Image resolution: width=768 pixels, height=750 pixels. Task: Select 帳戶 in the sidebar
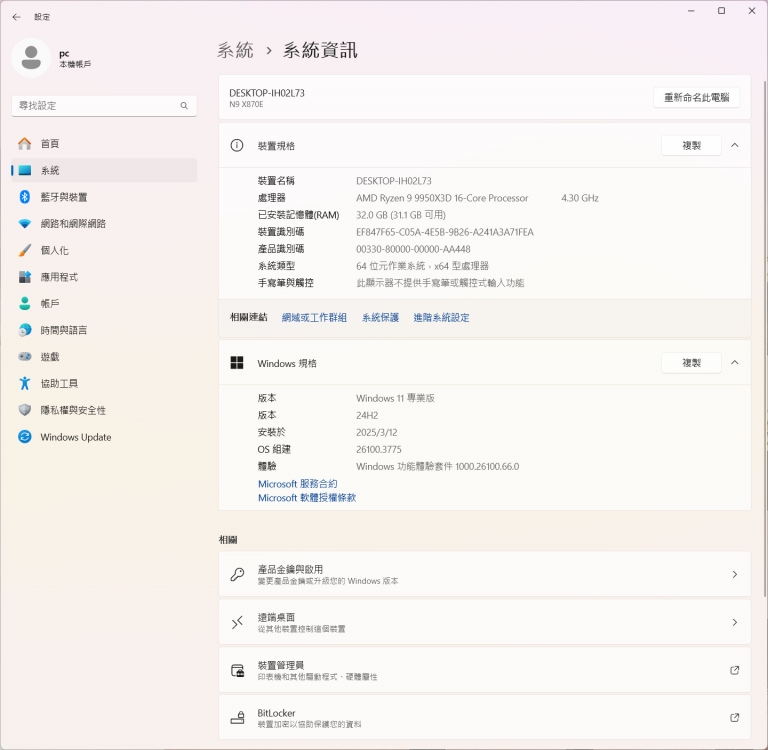(x=104, y=304)
